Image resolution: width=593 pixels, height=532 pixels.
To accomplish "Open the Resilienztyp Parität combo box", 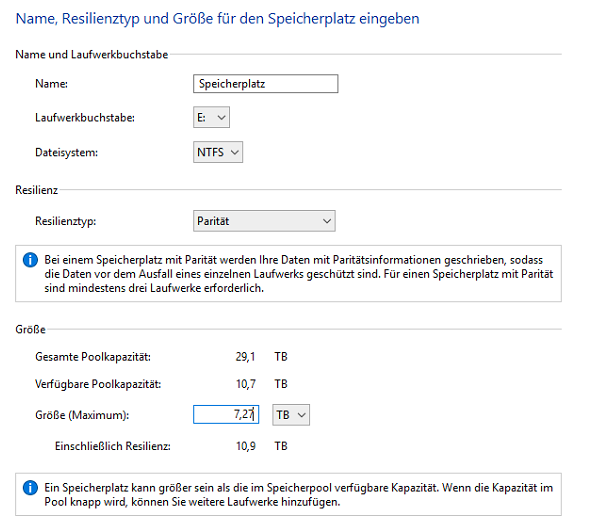I will click(264, 221).
